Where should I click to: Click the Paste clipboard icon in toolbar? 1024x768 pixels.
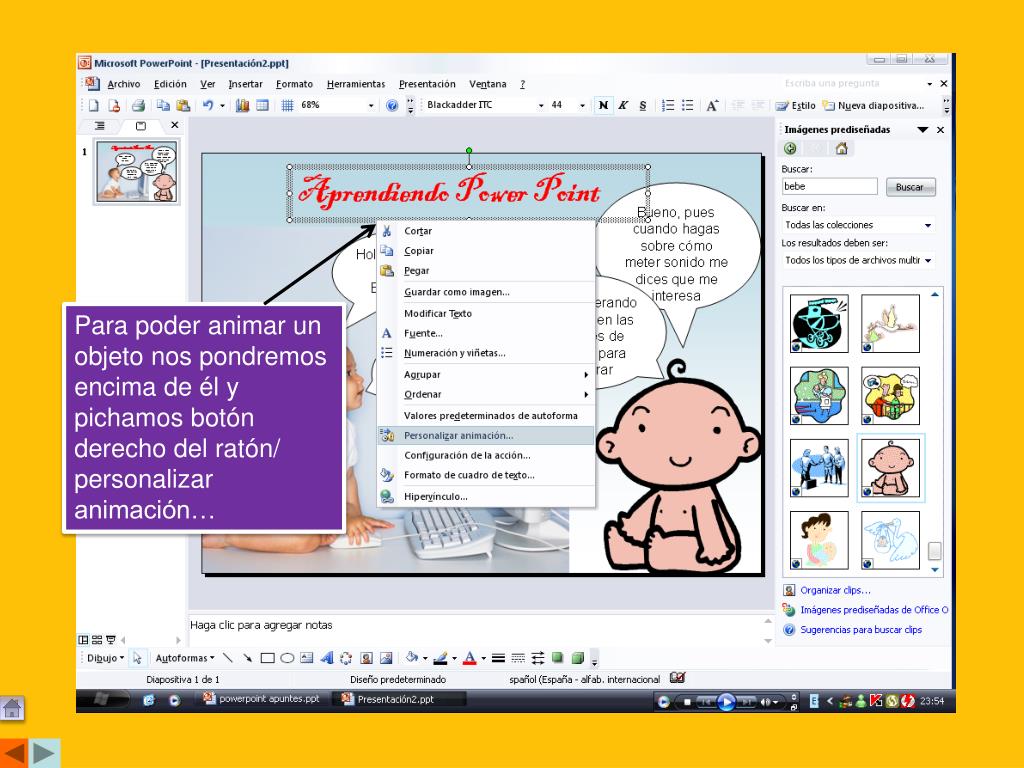point(183,105)
